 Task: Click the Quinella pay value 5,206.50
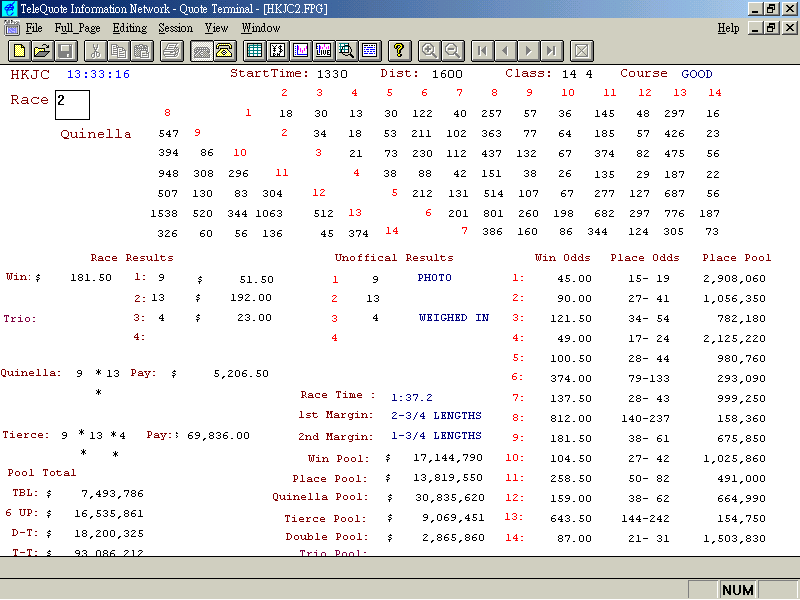coord(241,374)
